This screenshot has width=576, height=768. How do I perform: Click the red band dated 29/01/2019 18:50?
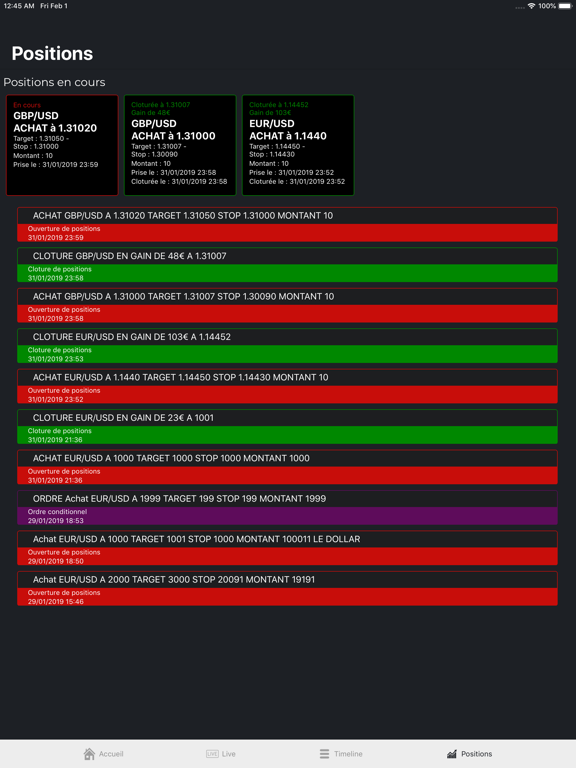(x=288, y=556)
